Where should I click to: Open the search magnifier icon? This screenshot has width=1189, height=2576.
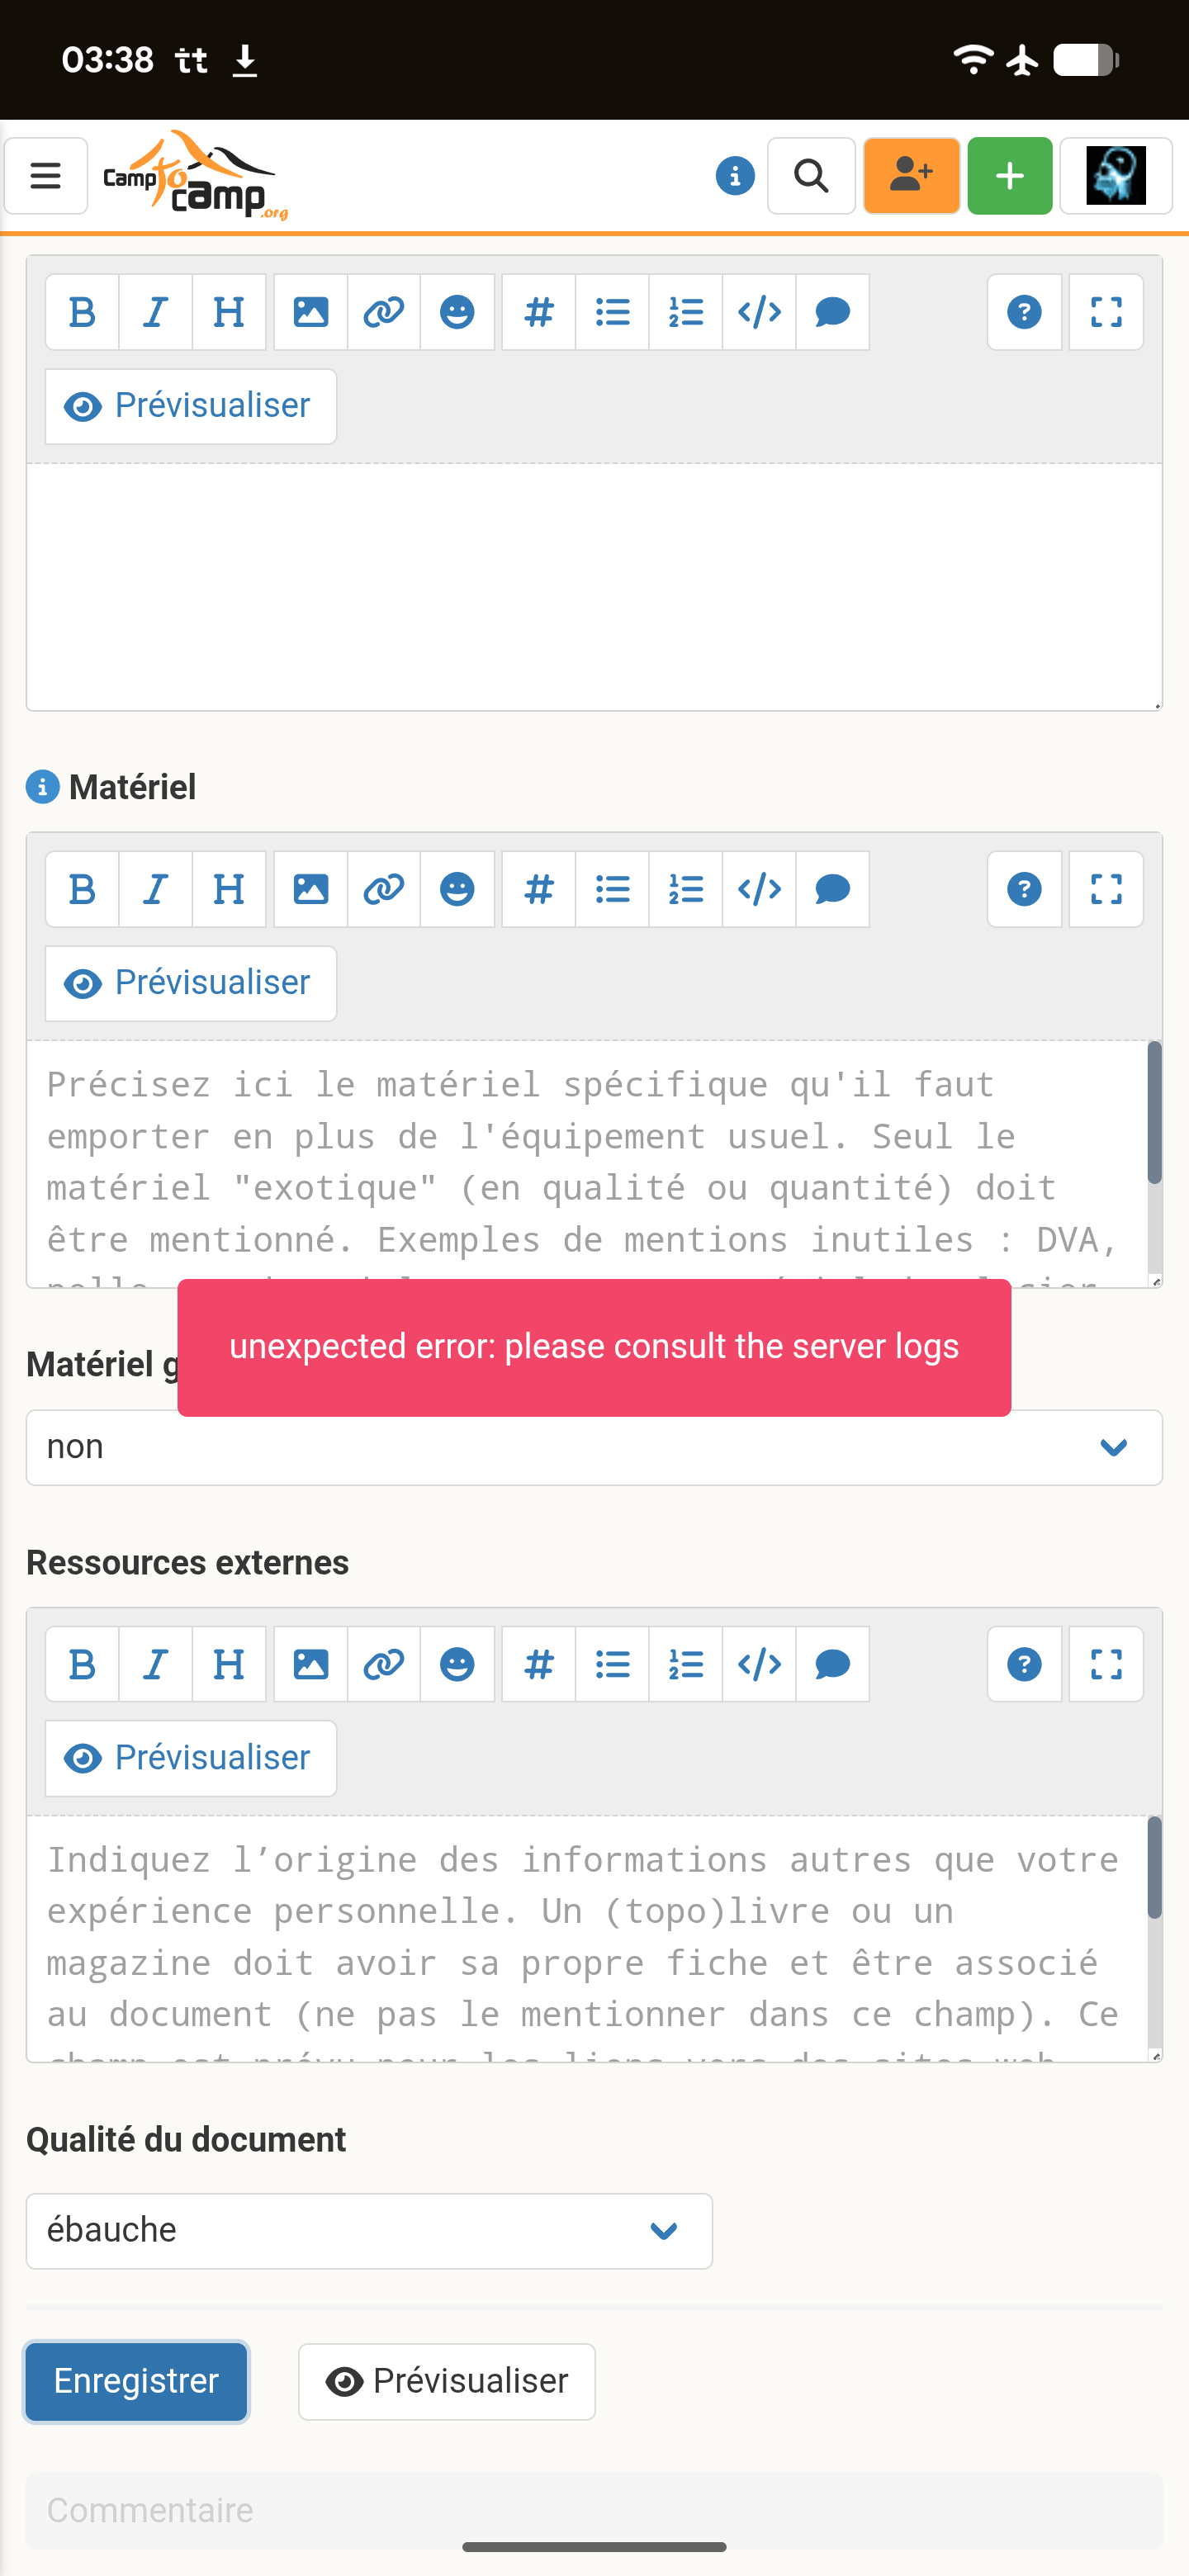click(x=811, y=176)
